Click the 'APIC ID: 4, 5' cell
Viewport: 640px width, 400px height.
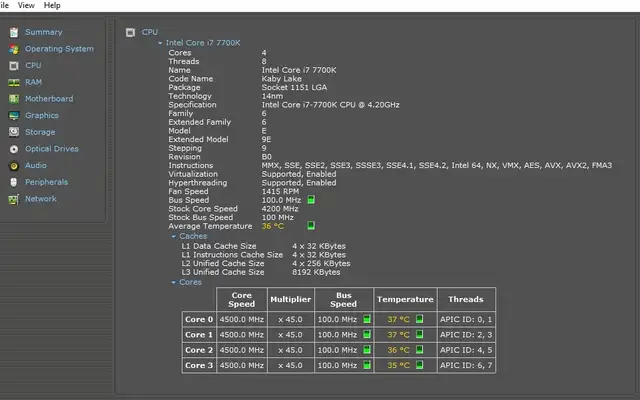click(466, 350)
